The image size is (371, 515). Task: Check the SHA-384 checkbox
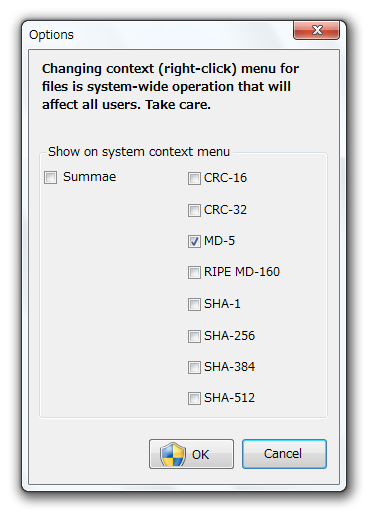[194, 367]
